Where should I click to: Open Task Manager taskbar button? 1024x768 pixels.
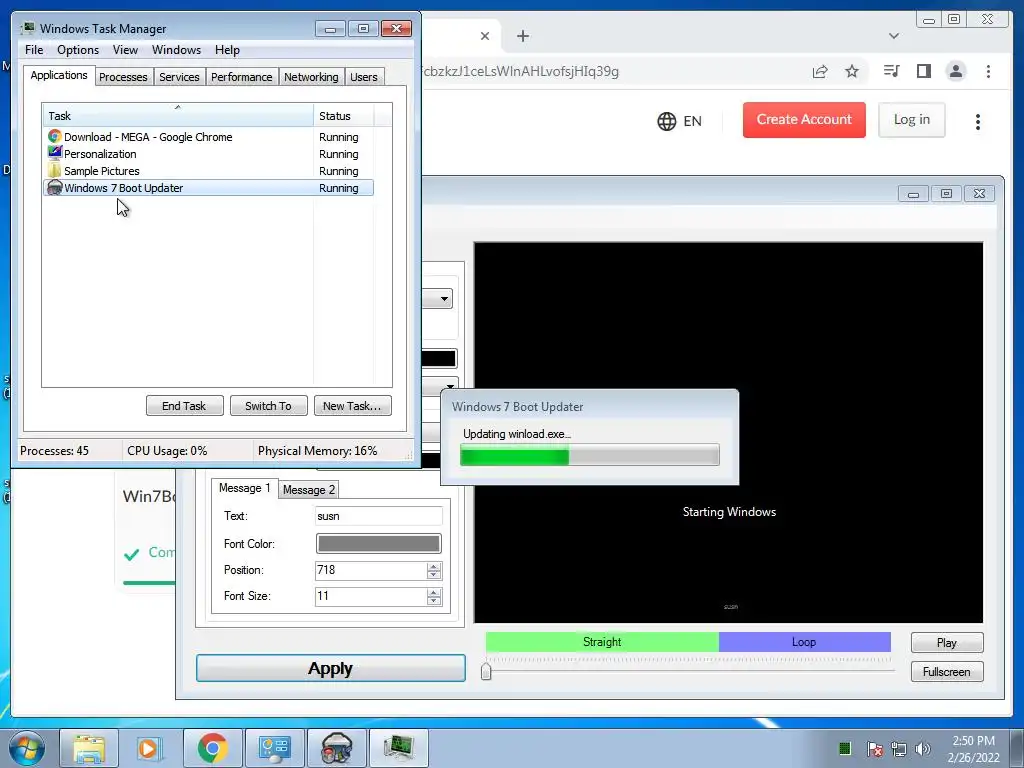point(398,748)
